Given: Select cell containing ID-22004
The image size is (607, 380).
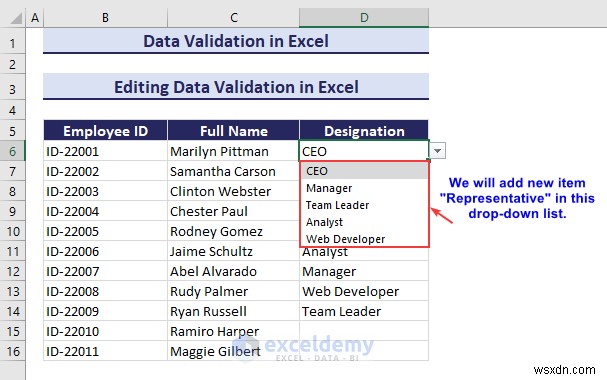Looking at the screenshot, I should (x=105, y=211).
